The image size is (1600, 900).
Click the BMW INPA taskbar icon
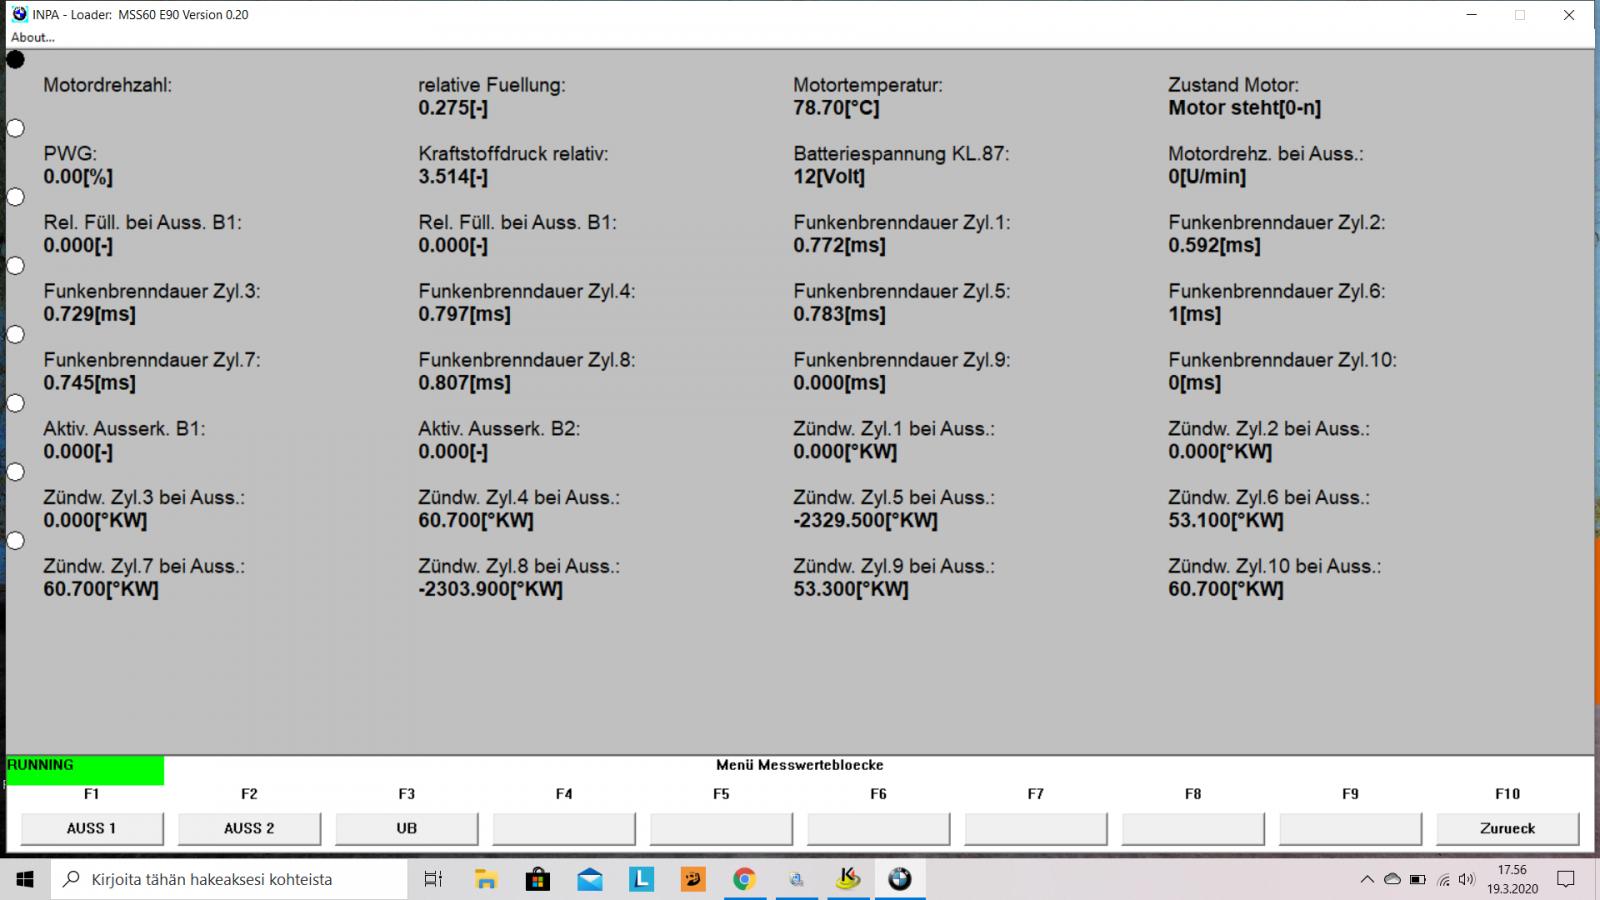pyautogui.click(x=899, y=879)
